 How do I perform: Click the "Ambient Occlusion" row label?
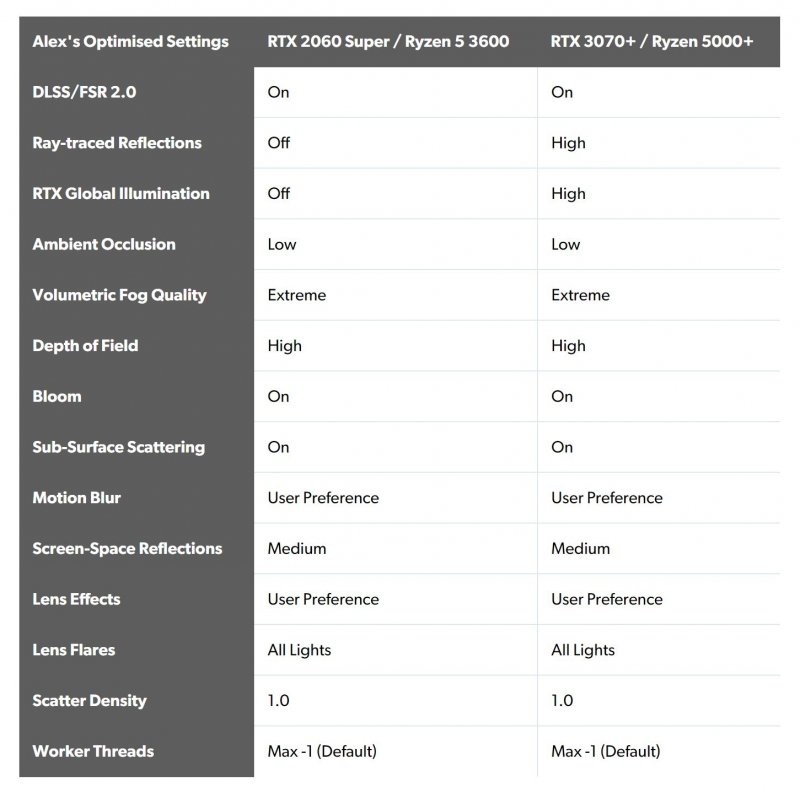coord(104,244)
